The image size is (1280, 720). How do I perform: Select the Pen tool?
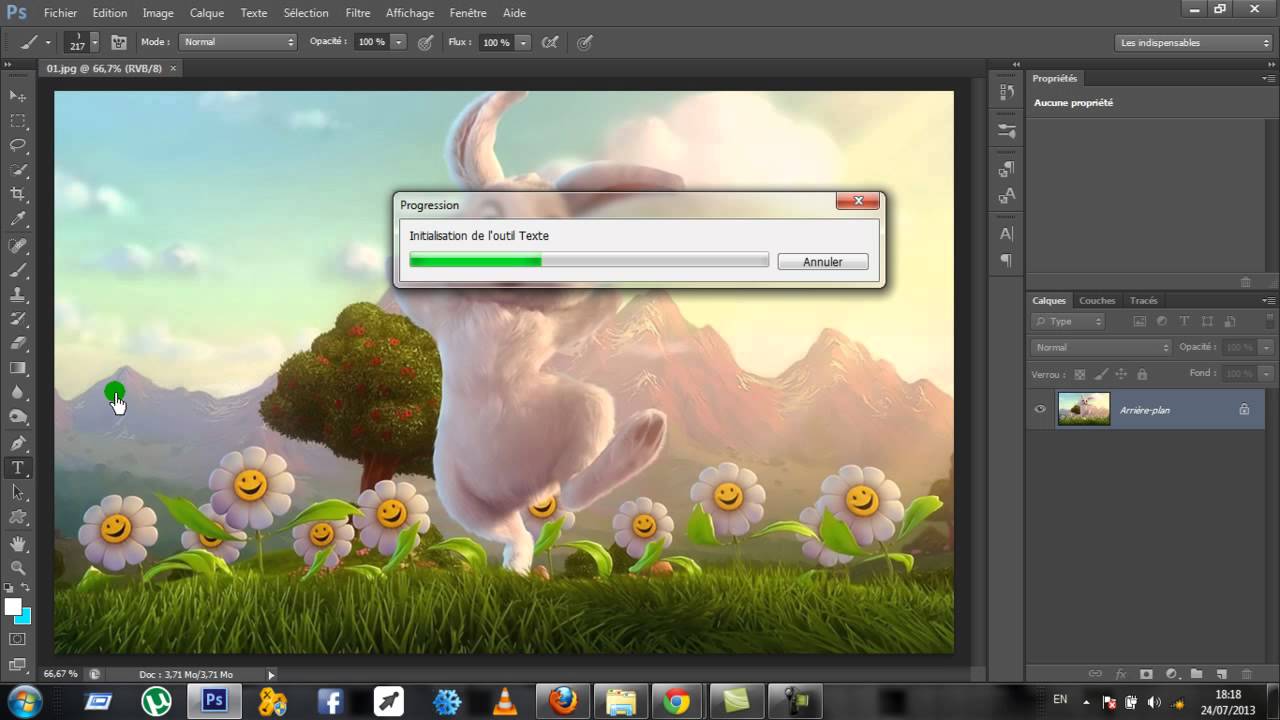18,443
